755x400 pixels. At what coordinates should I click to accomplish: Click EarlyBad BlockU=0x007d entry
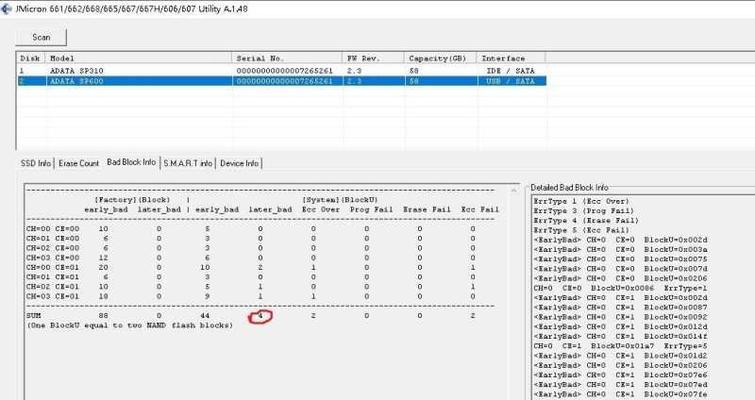[620, 269]
